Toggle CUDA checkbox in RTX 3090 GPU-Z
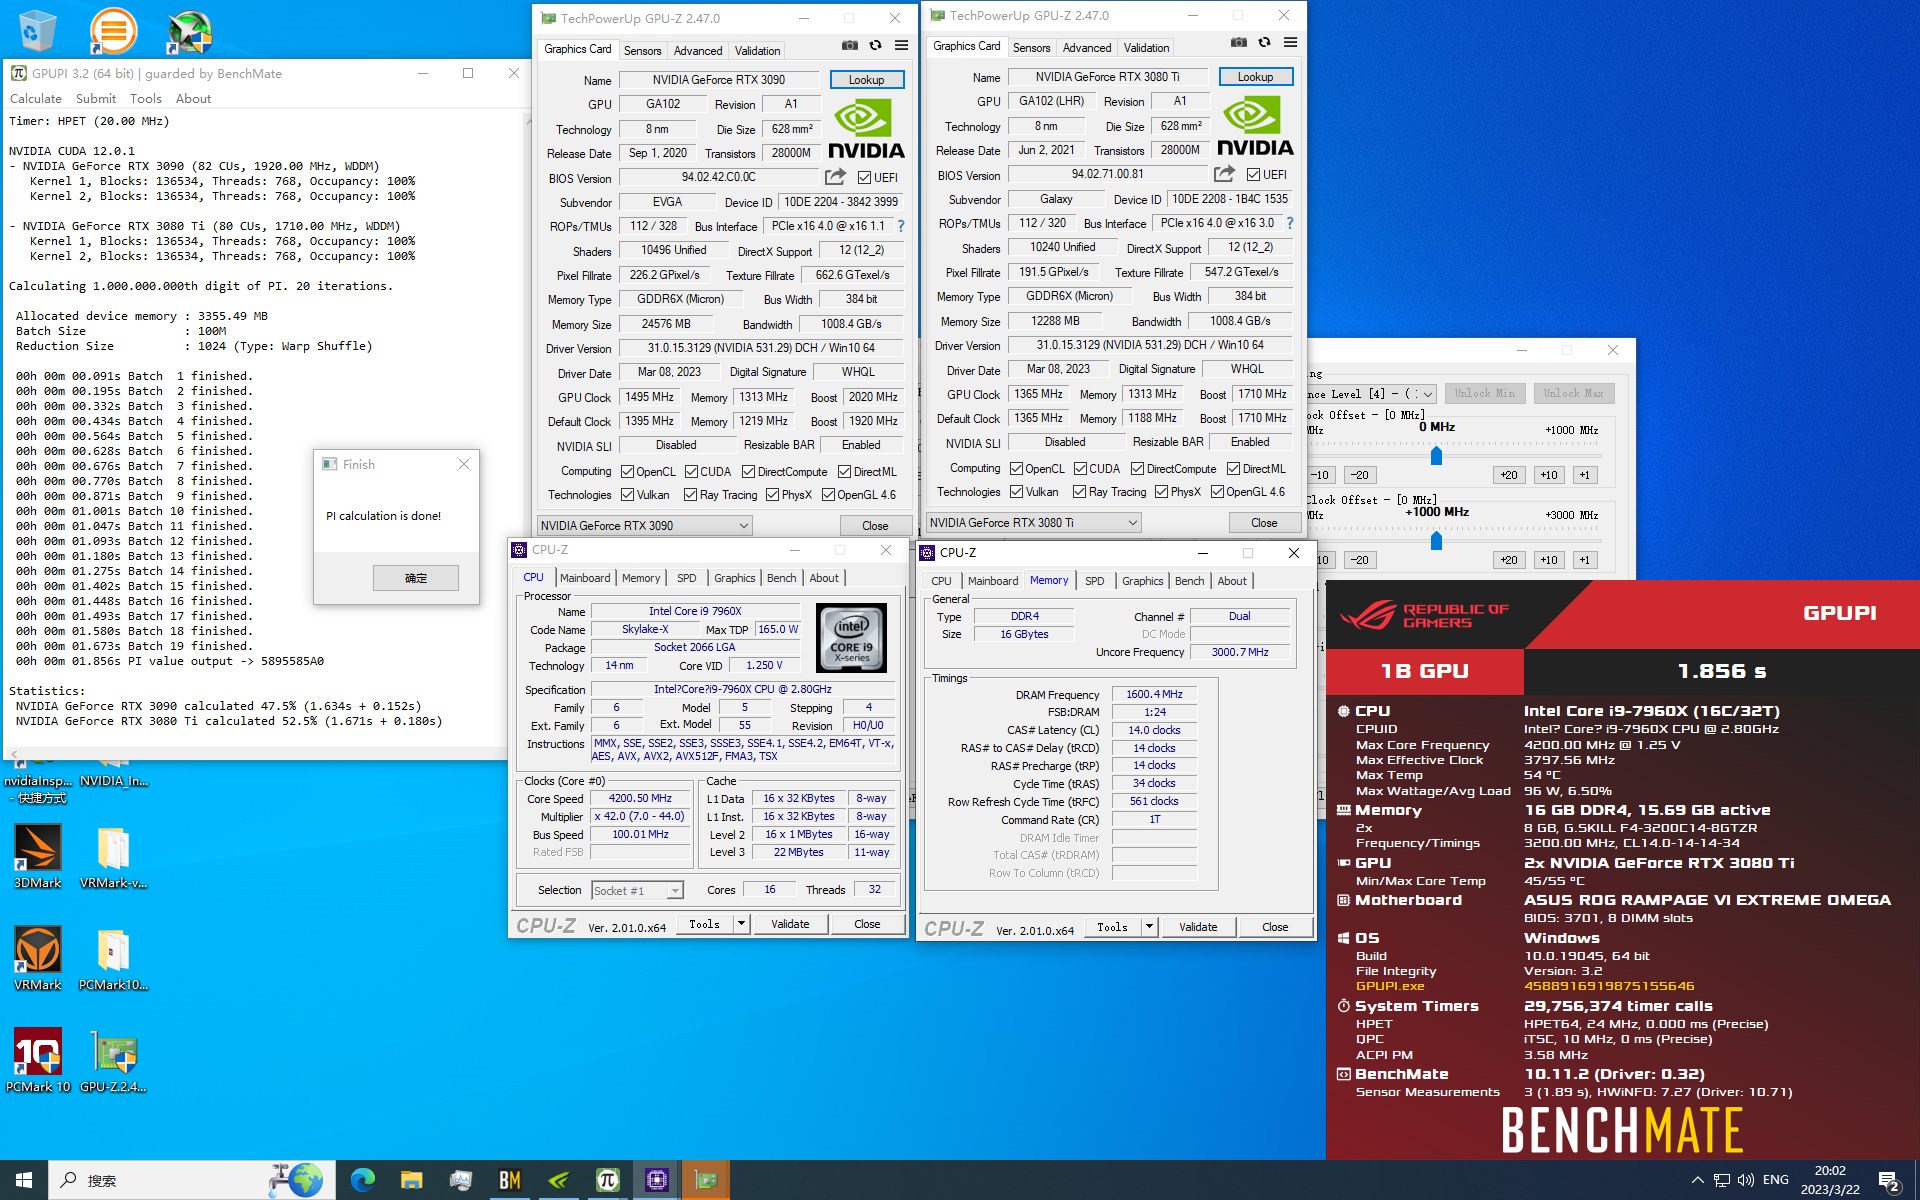The height and width of the screenshot is (1200, 1920). (691, 472)
